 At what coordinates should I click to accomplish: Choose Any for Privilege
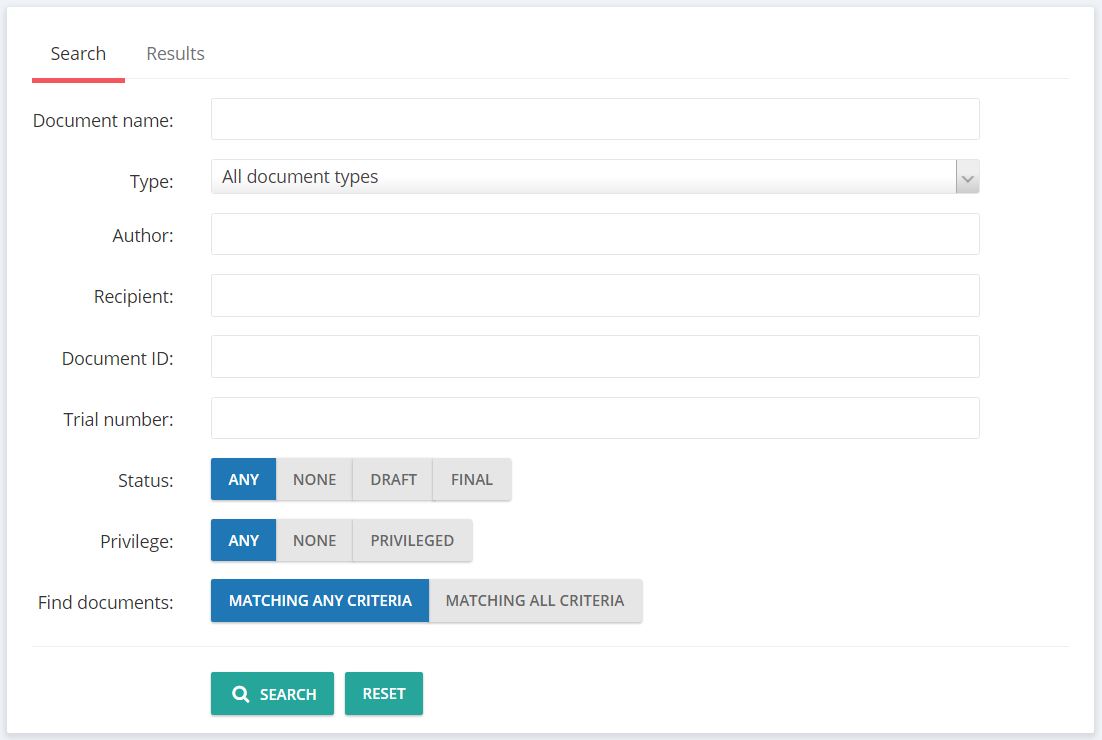pyautogui.click(x=243, y=541)
